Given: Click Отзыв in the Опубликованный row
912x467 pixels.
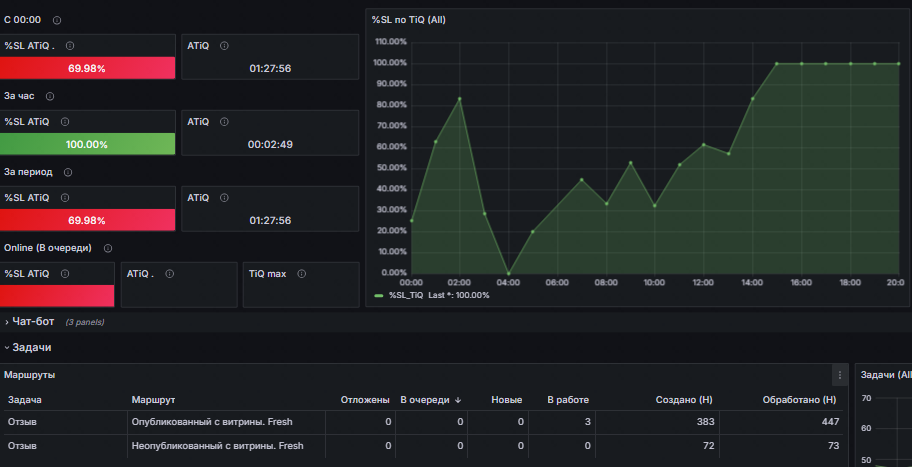Looking at the screenshot, I should [x=22, y=422].
